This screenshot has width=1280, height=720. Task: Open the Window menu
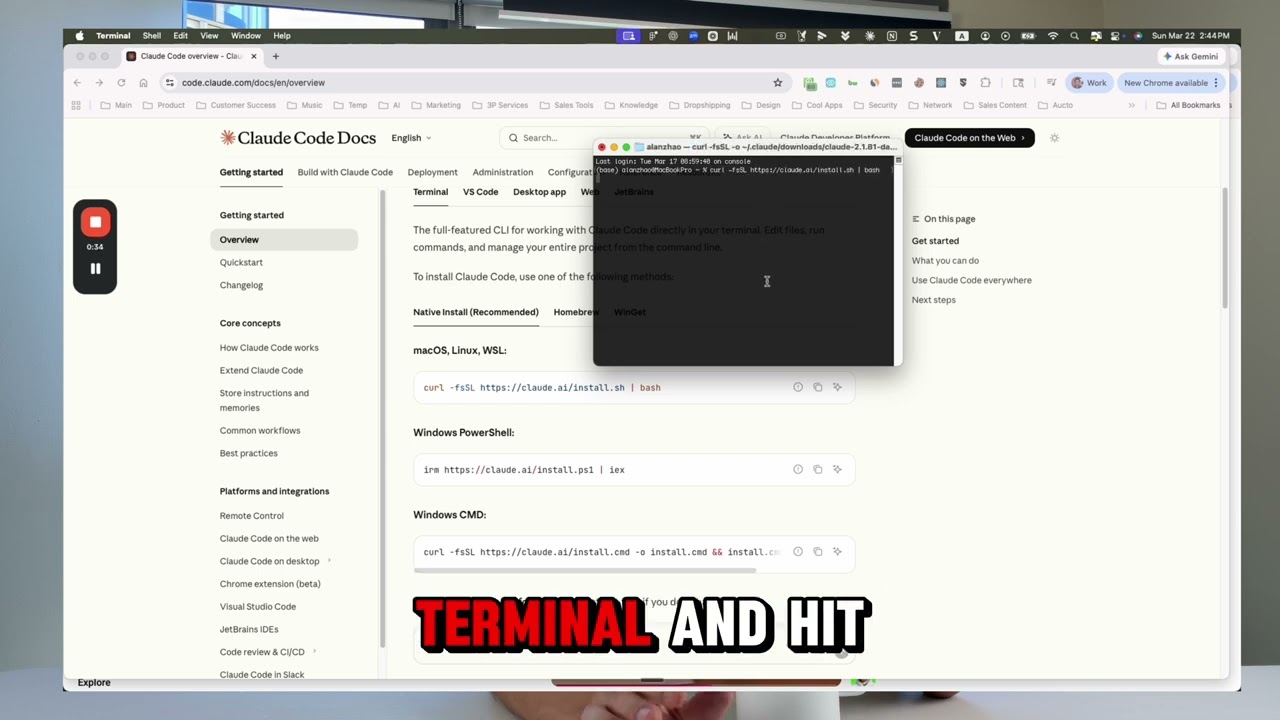245,36
